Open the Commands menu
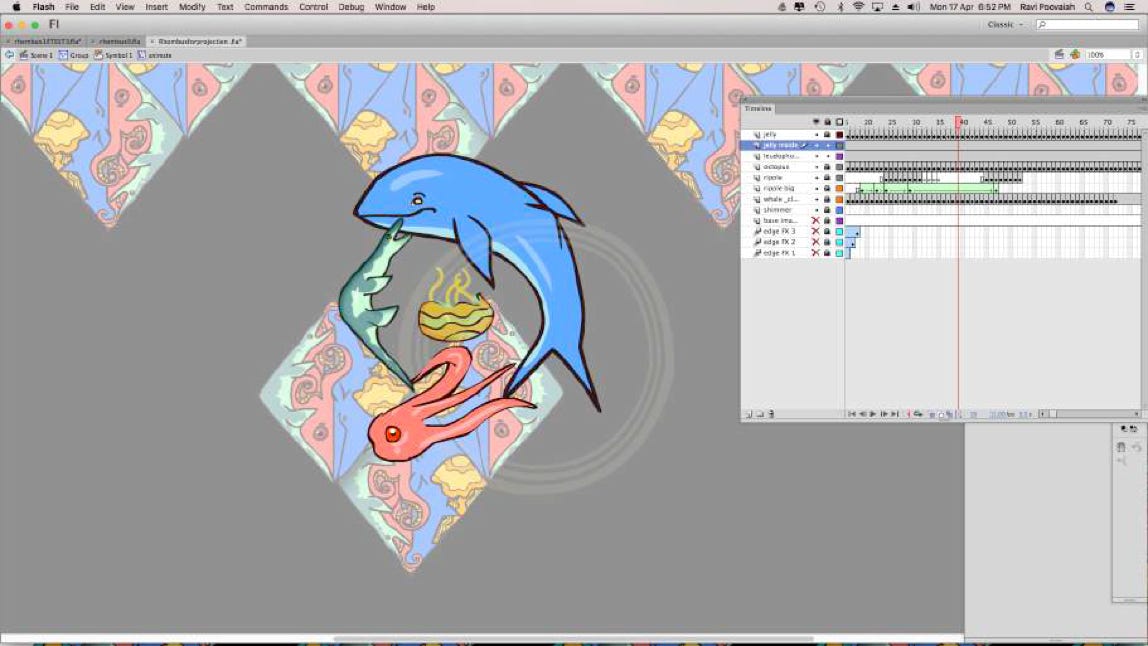The image size is (1148, 646). tap(266, 7)
